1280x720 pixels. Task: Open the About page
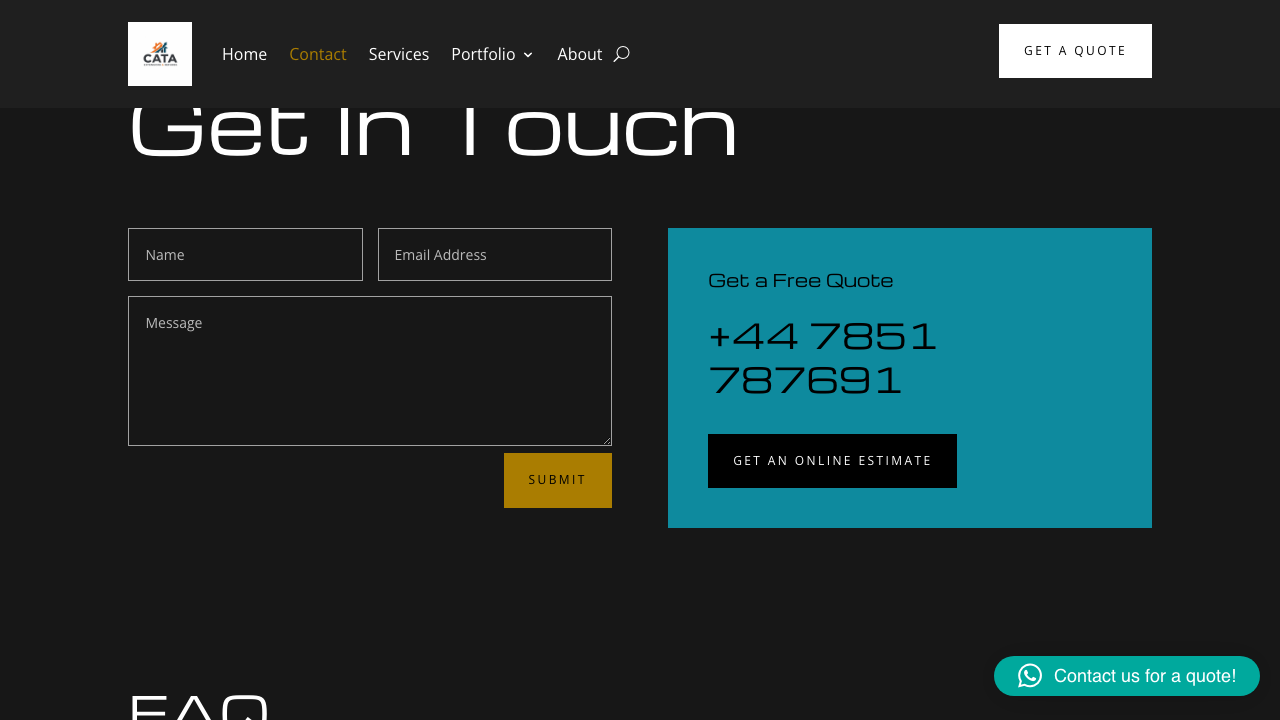pyautogui.click(x=580, y=54)
